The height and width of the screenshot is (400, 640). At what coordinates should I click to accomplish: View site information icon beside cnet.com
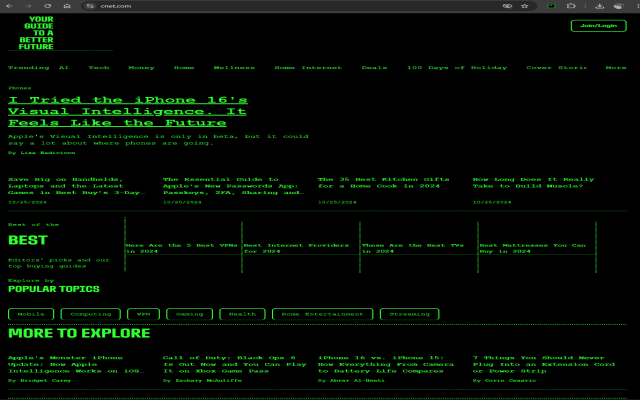(x=91, y=6)
